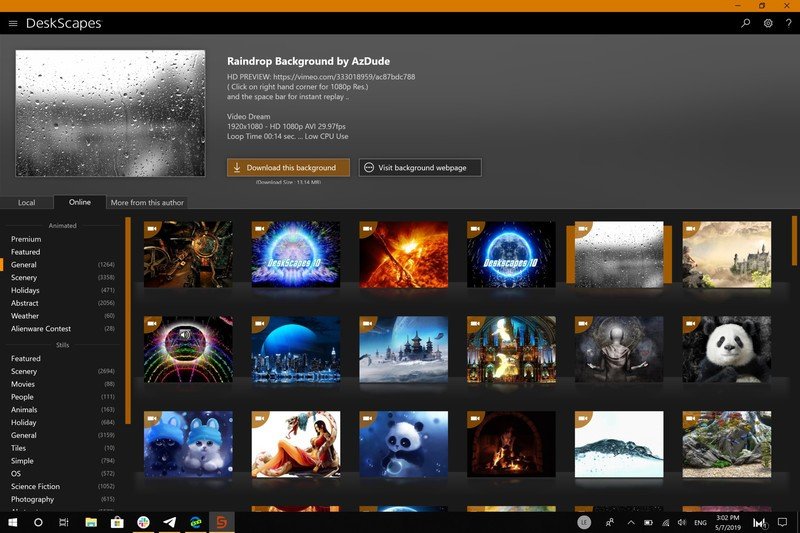Click the volume speaker tray icon

point(682,522)
